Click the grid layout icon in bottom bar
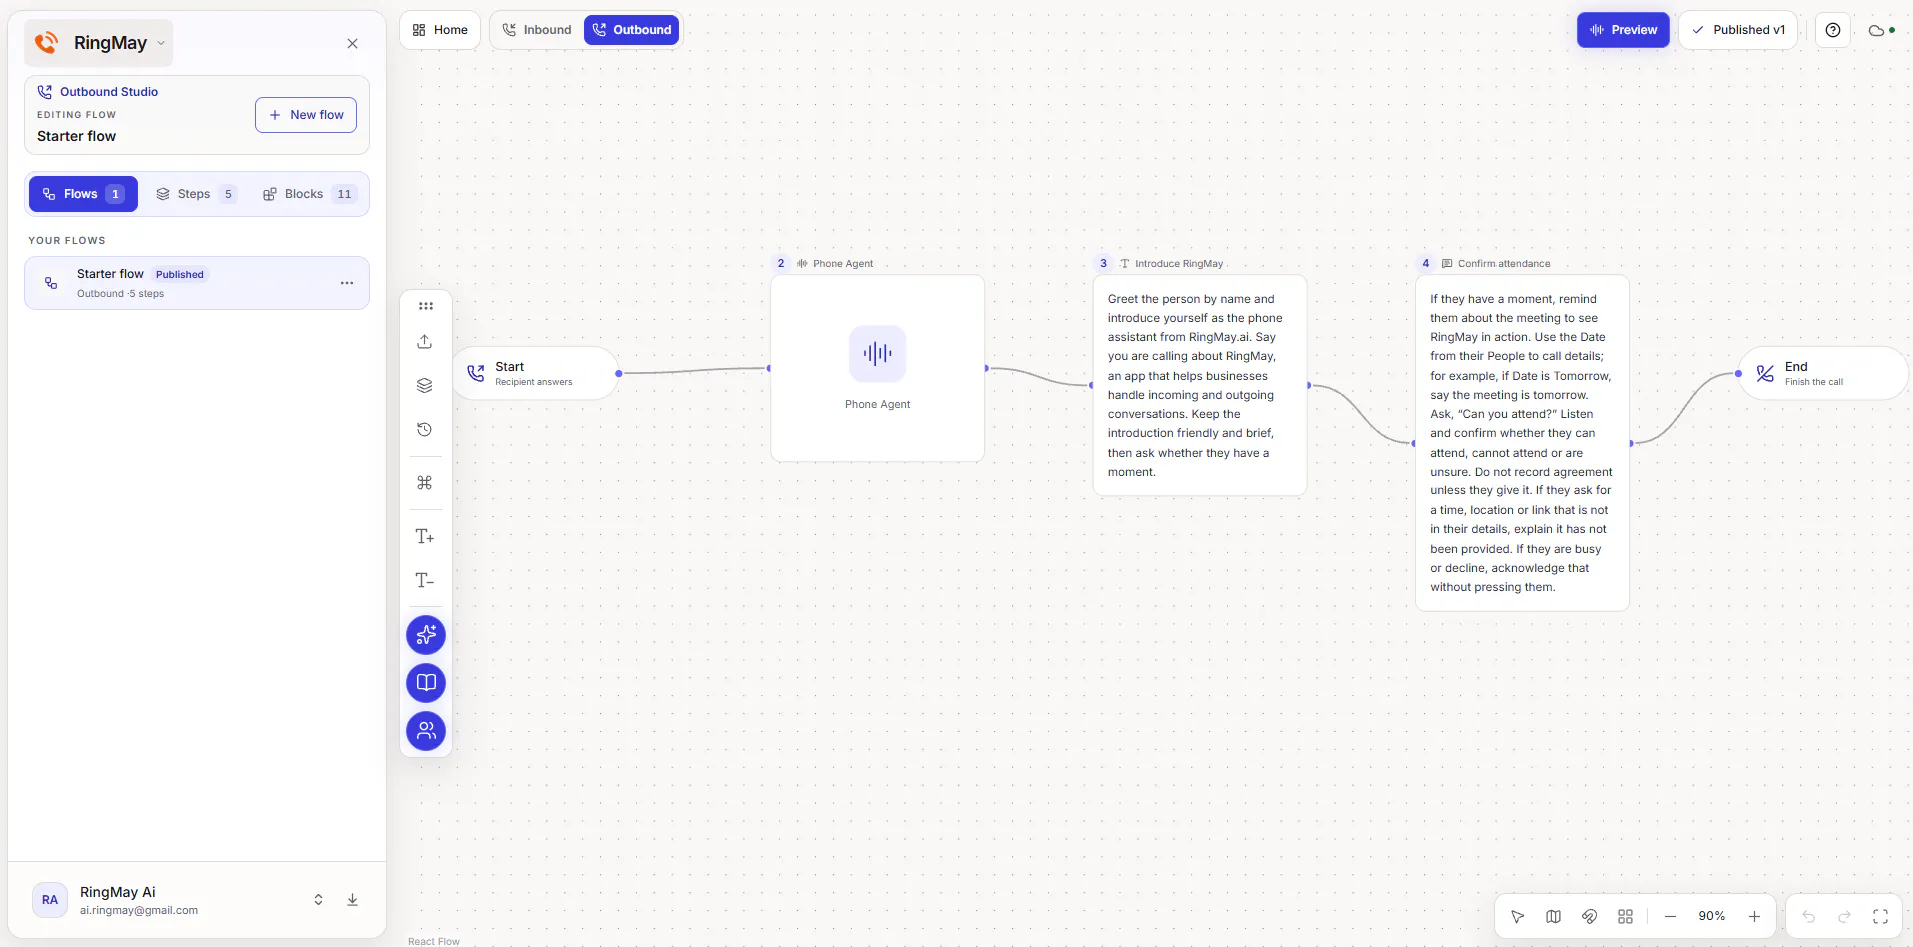1913x947 pixels. click(1626, 916)
